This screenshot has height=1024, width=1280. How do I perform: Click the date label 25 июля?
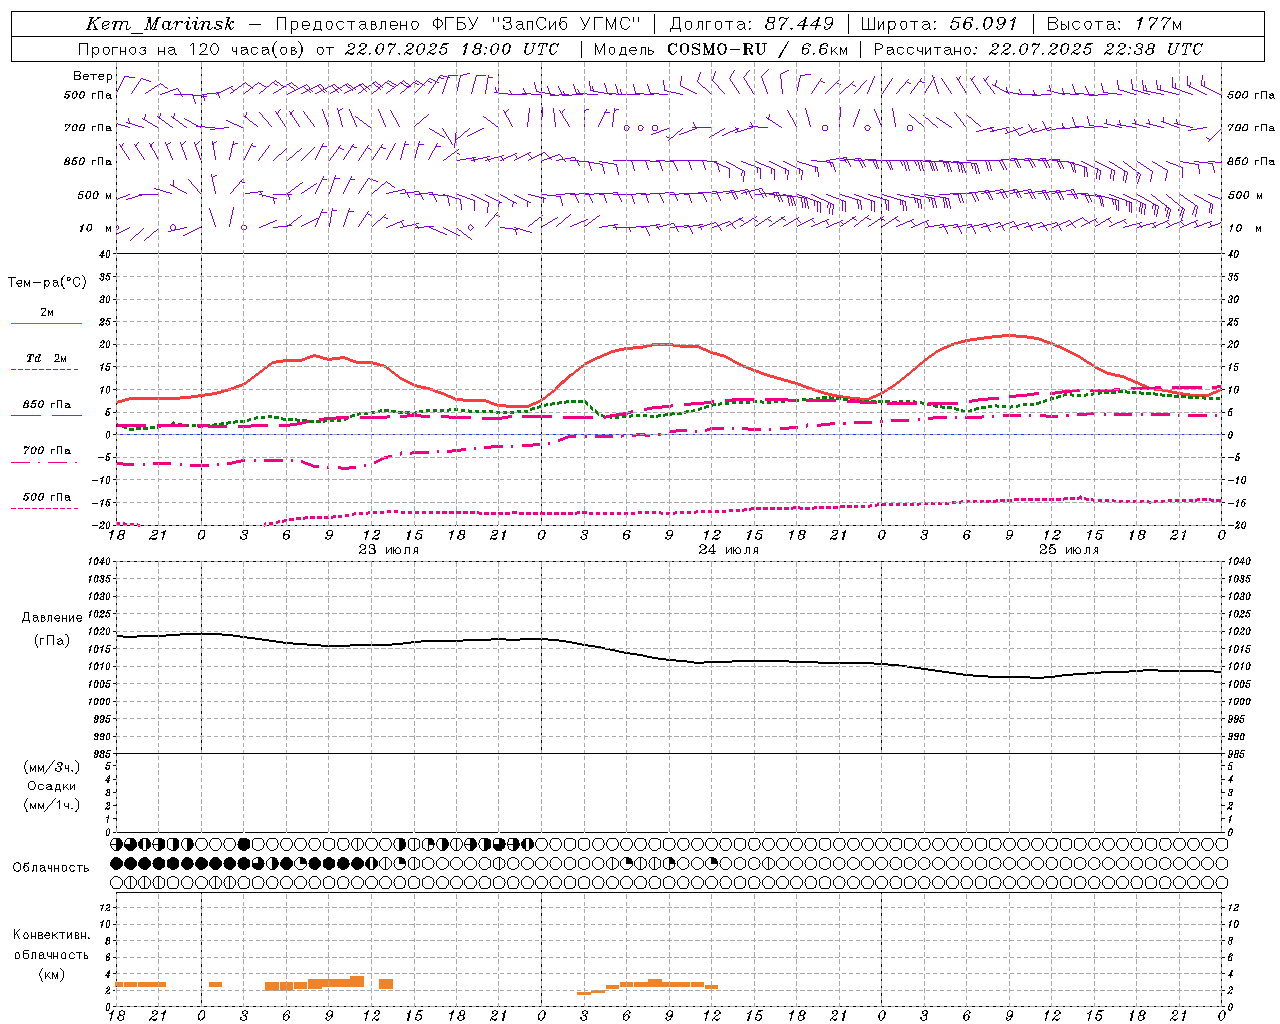pyautogui.click(x=1069, y=550)
